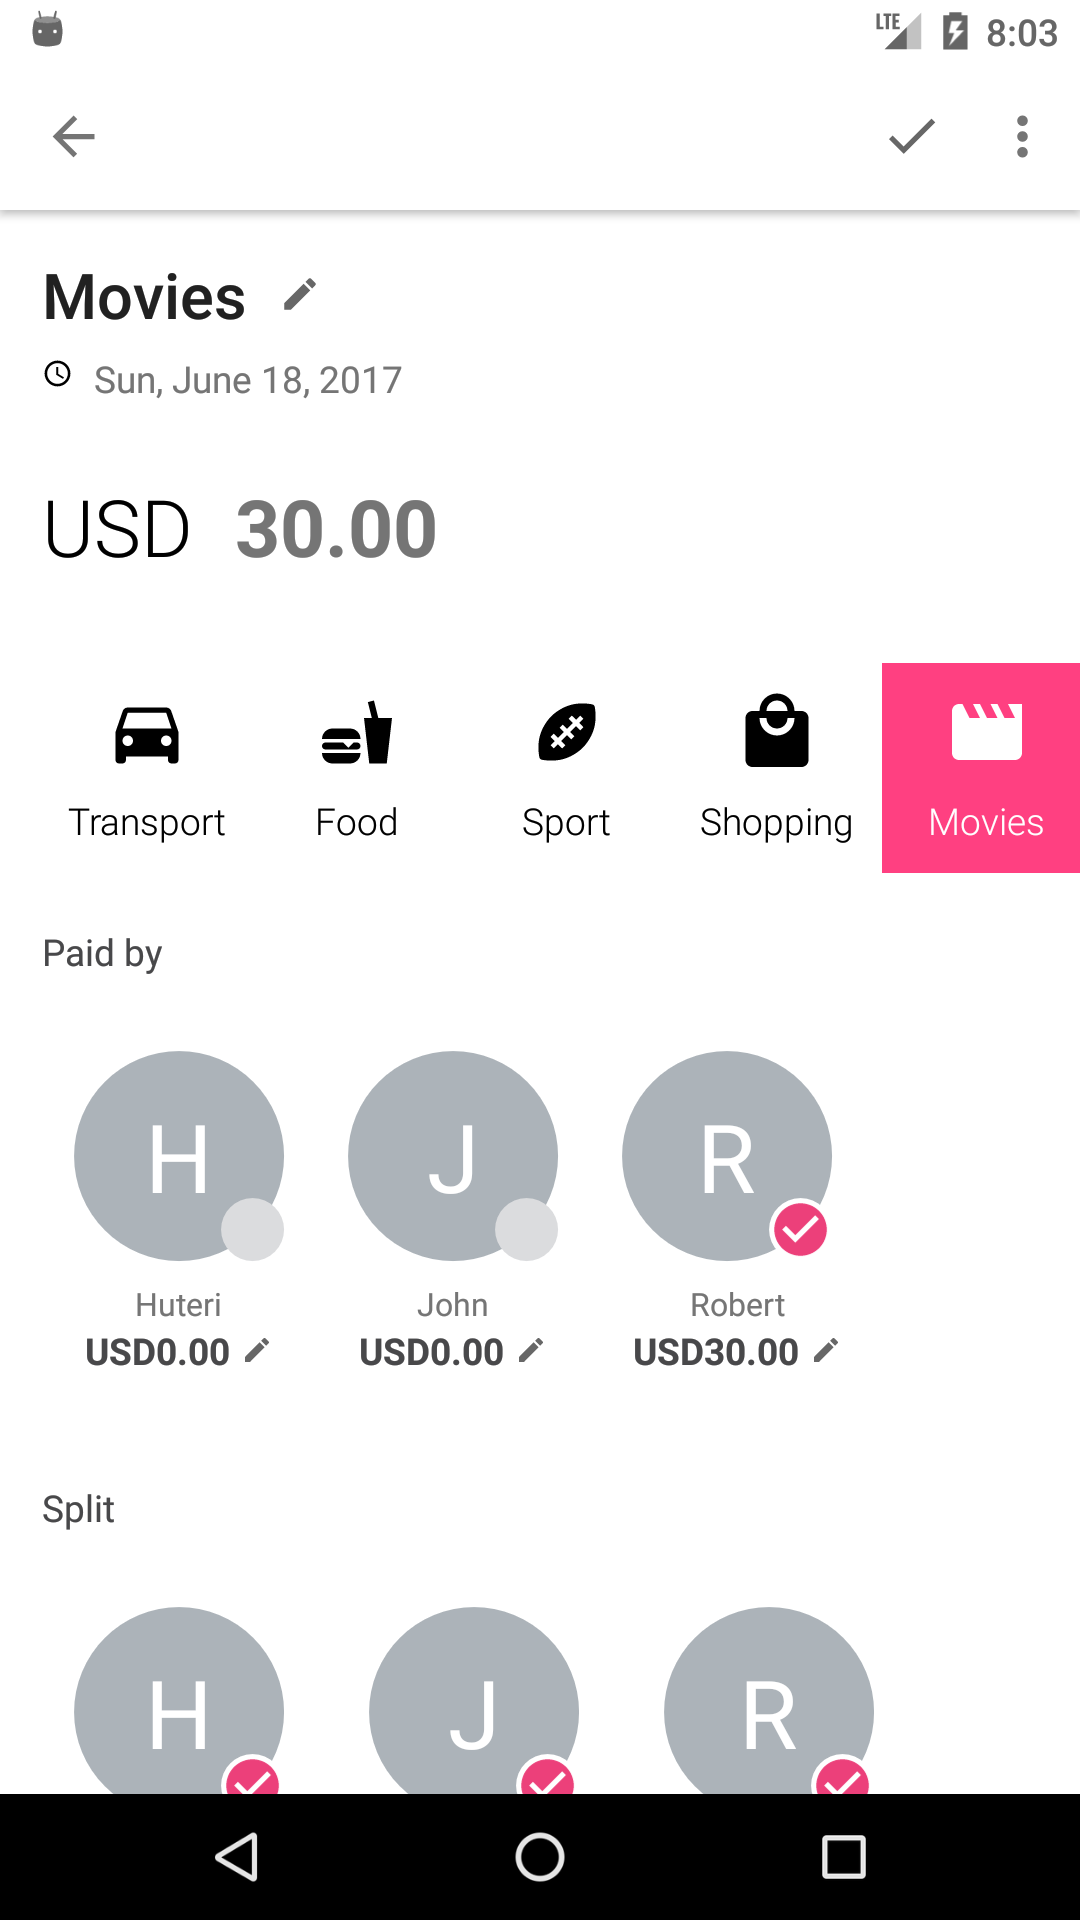The image size is (1080, 1920).
Task: Tap the back arrow icon
Action: [74, 136]
